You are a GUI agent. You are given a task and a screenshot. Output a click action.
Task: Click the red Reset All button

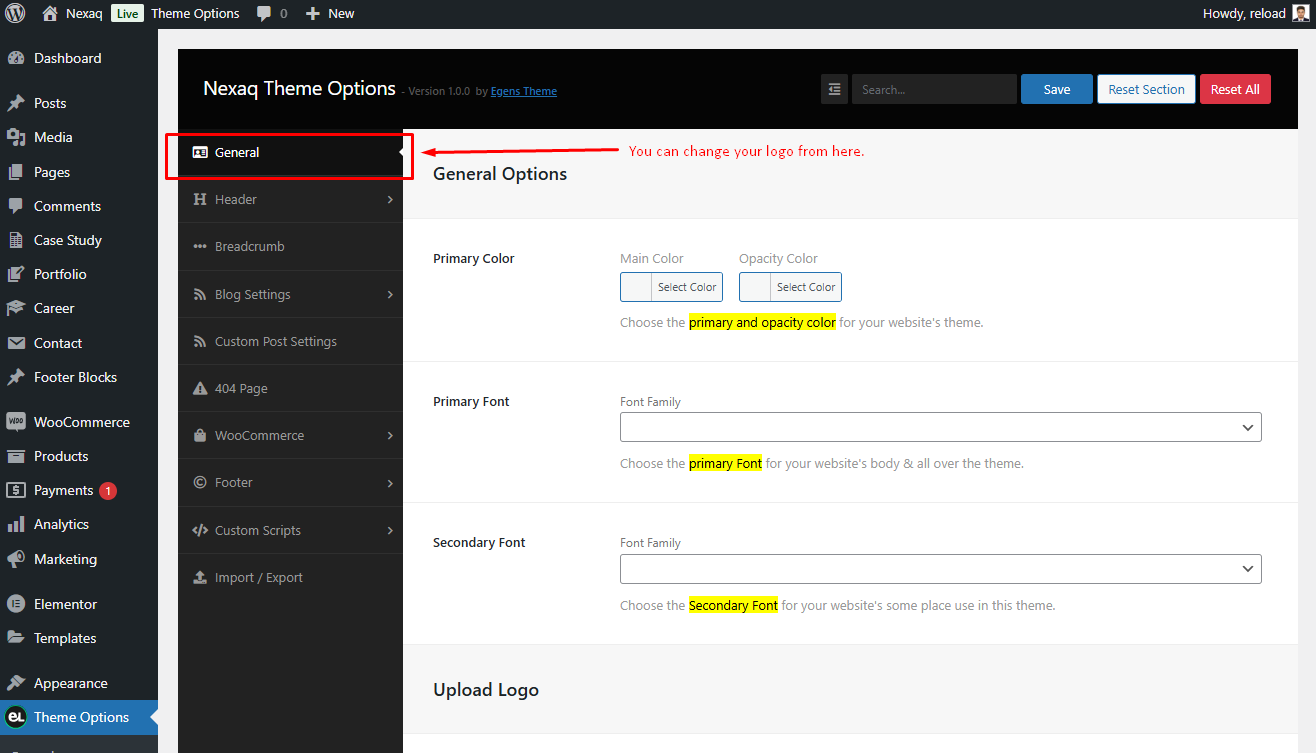tap(1235, 89)
